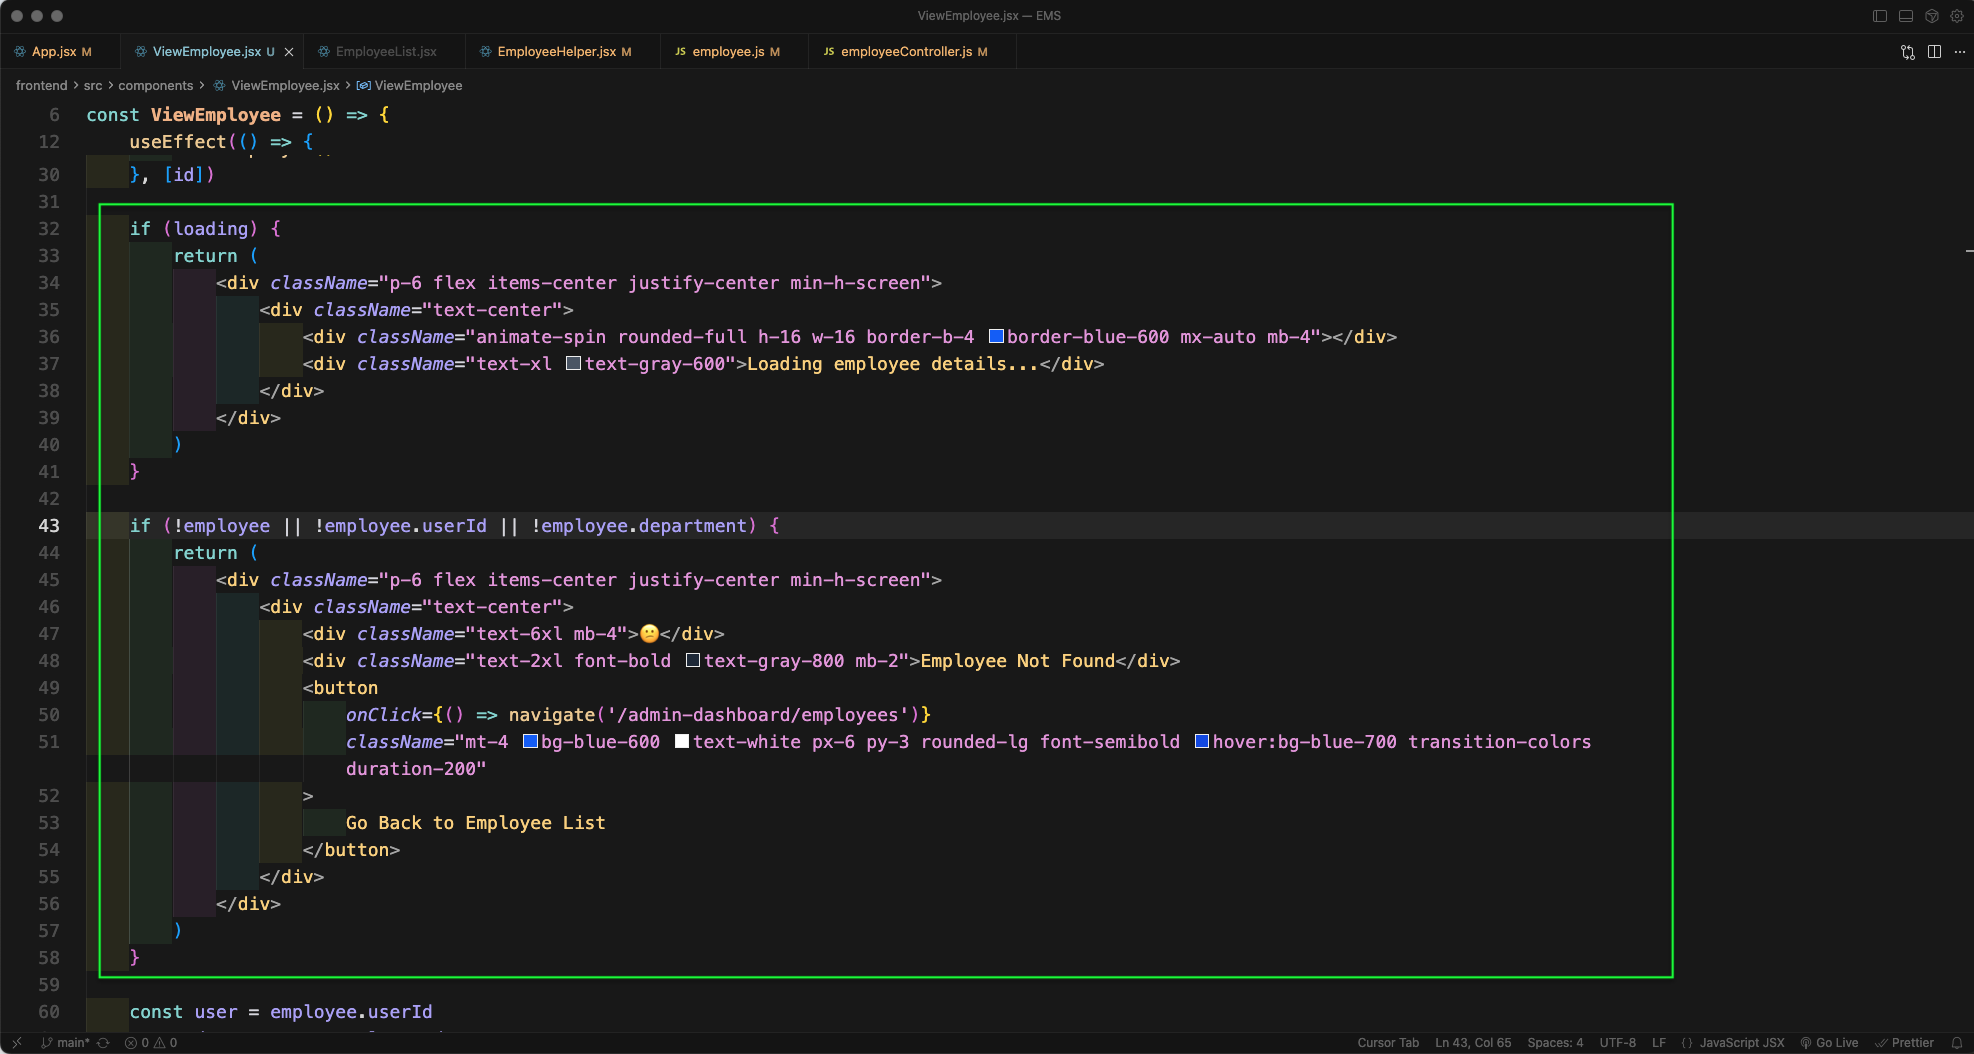Viewport: 1974px width, 1054px height.
Task: Click on 'Employee Not Found' text
Action: [x=1018, y=661]
